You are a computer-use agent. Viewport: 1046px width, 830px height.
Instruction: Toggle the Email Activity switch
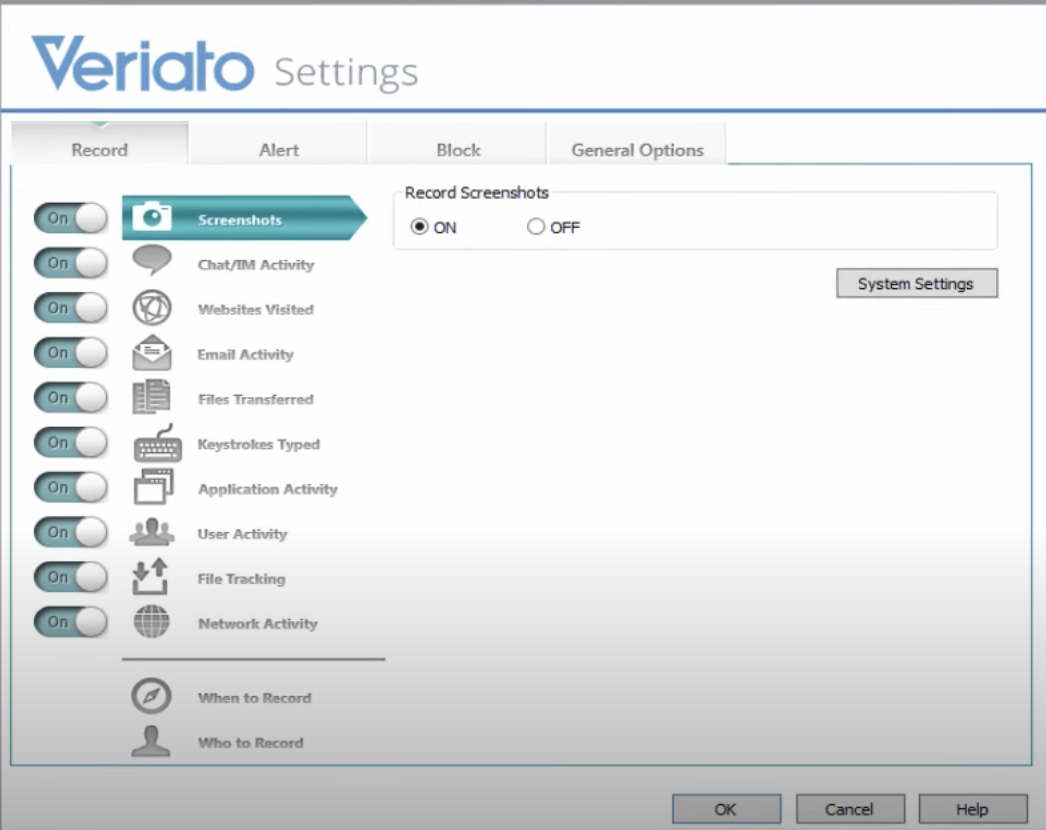coord(71,352)
